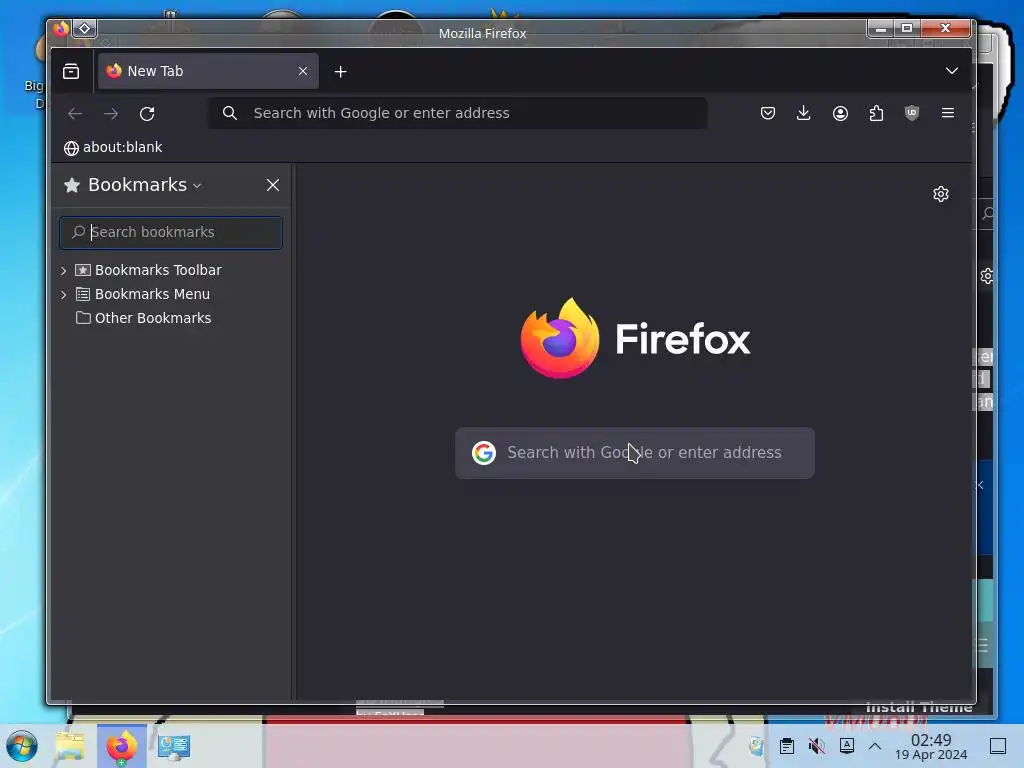Select the Bookmarks Menu tree item

[152, 295]
